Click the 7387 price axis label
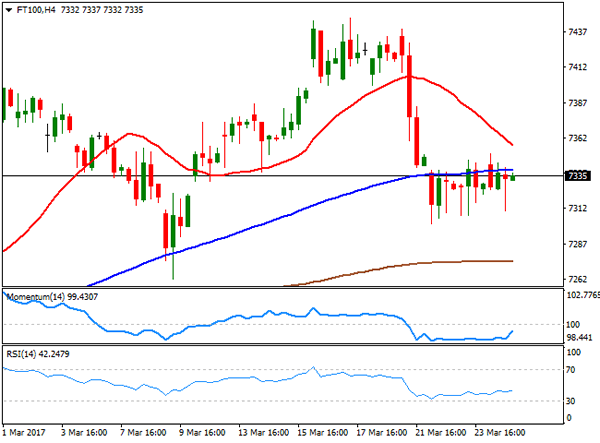This screenshot has height=443, width=600. tap(577, 103)
